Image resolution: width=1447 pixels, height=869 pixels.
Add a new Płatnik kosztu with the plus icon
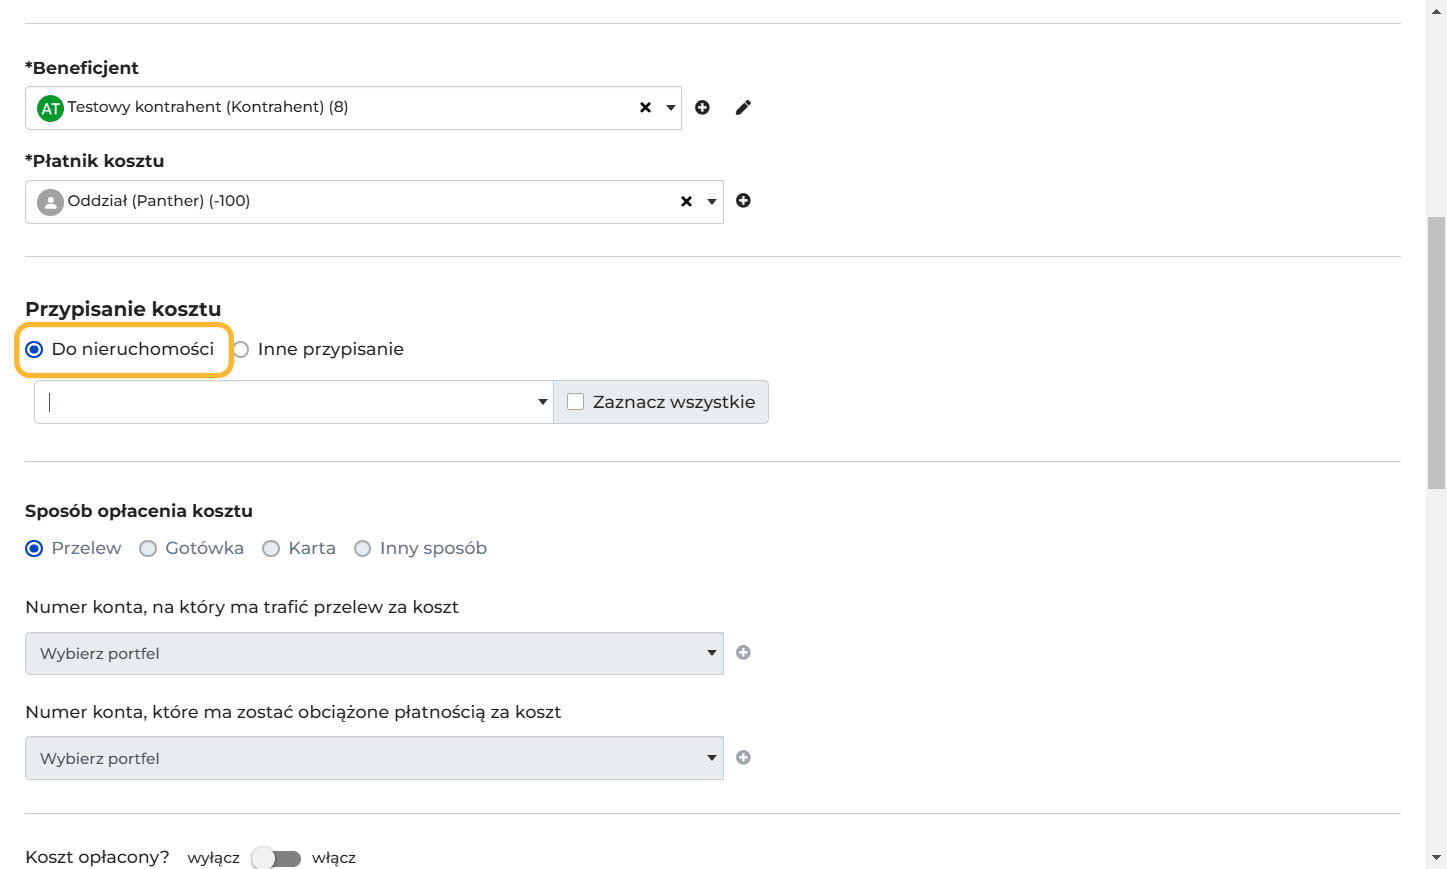743,201
